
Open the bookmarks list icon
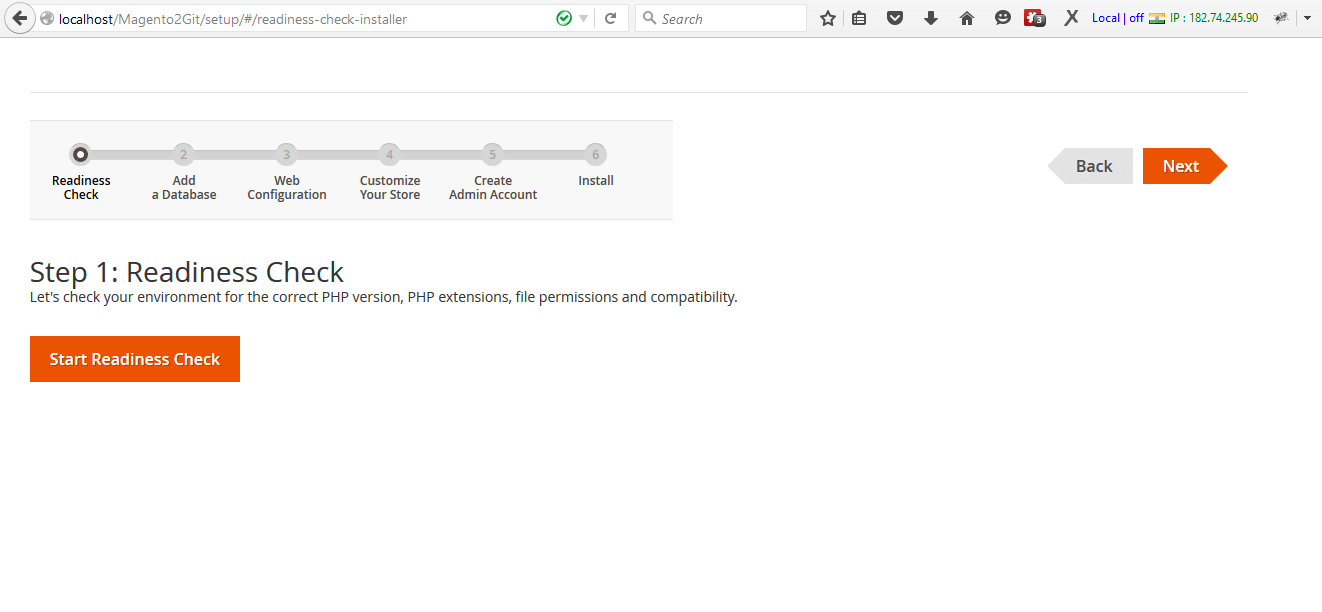pos(859,18)
